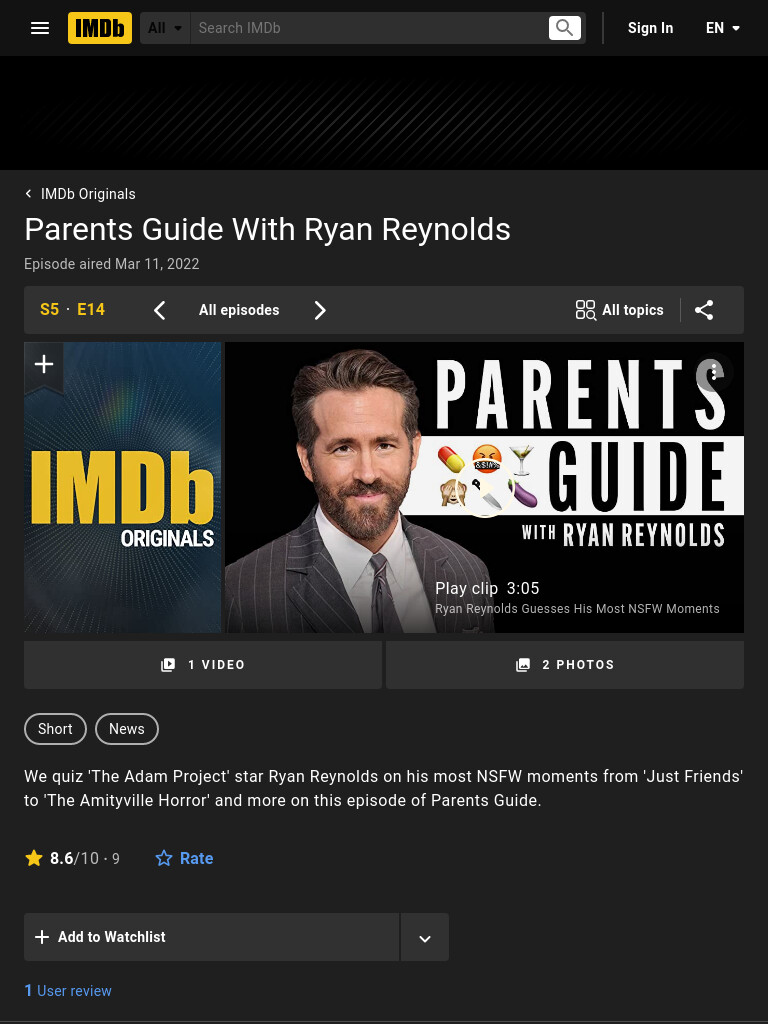This screenshot has height=1024, width=768.
Task: Open the 2 PHOTOS gallery
Action: 565,665
